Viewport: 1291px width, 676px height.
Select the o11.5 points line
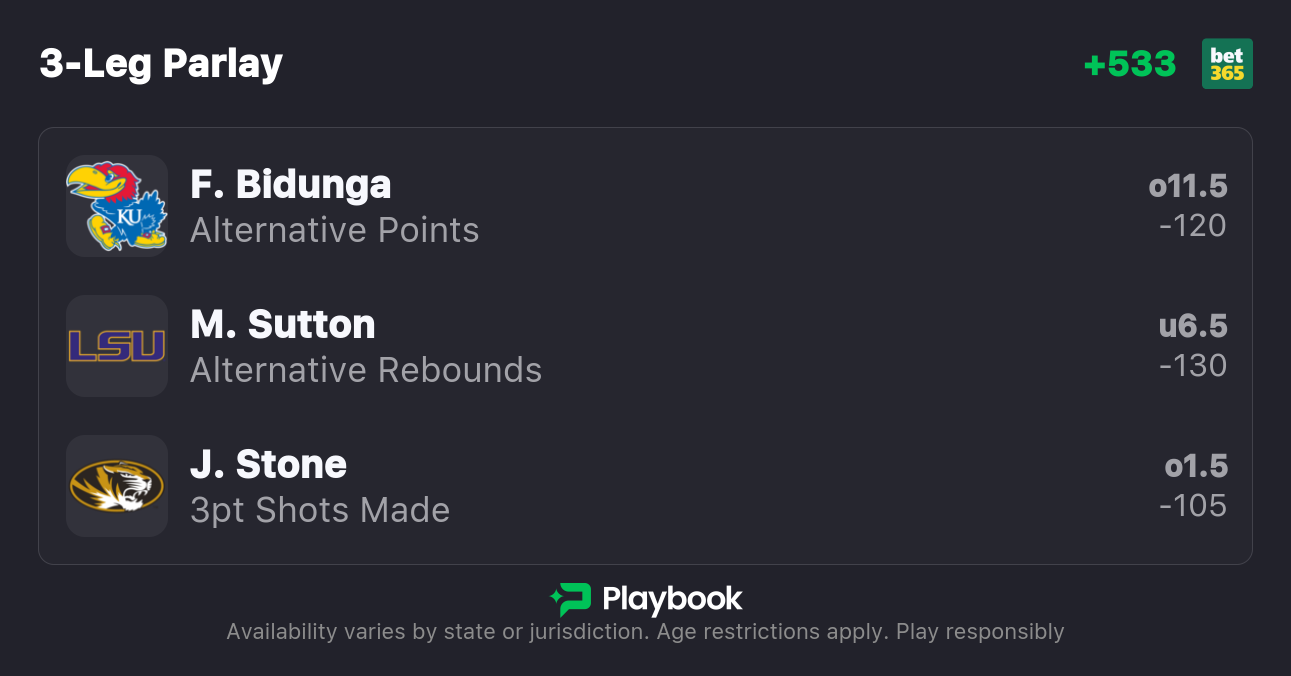click(x=1188, y=186)
